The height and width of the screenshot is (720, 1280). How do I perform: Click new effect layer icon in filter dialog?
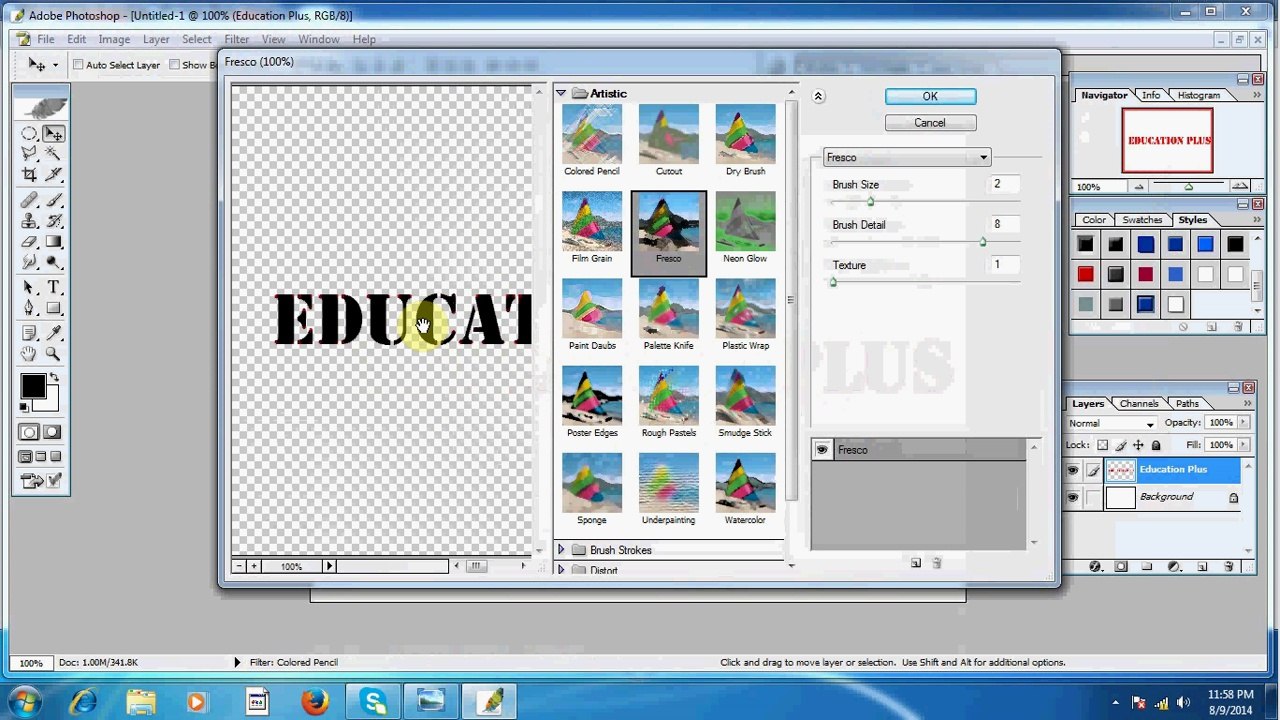[915, 563]
